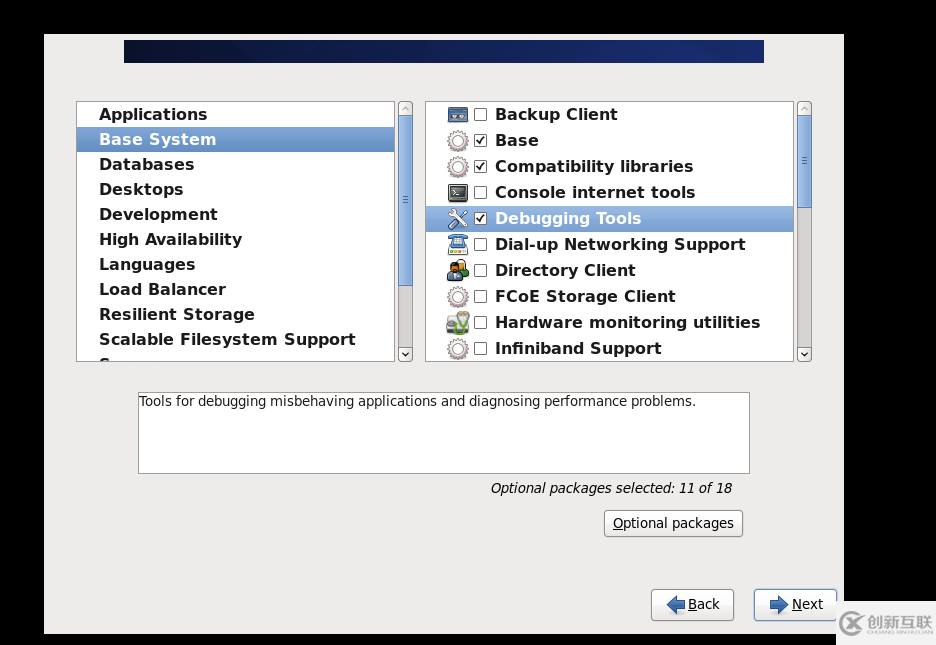
Task: Click the terminal icon for Console internet tools
Action: 458,193
